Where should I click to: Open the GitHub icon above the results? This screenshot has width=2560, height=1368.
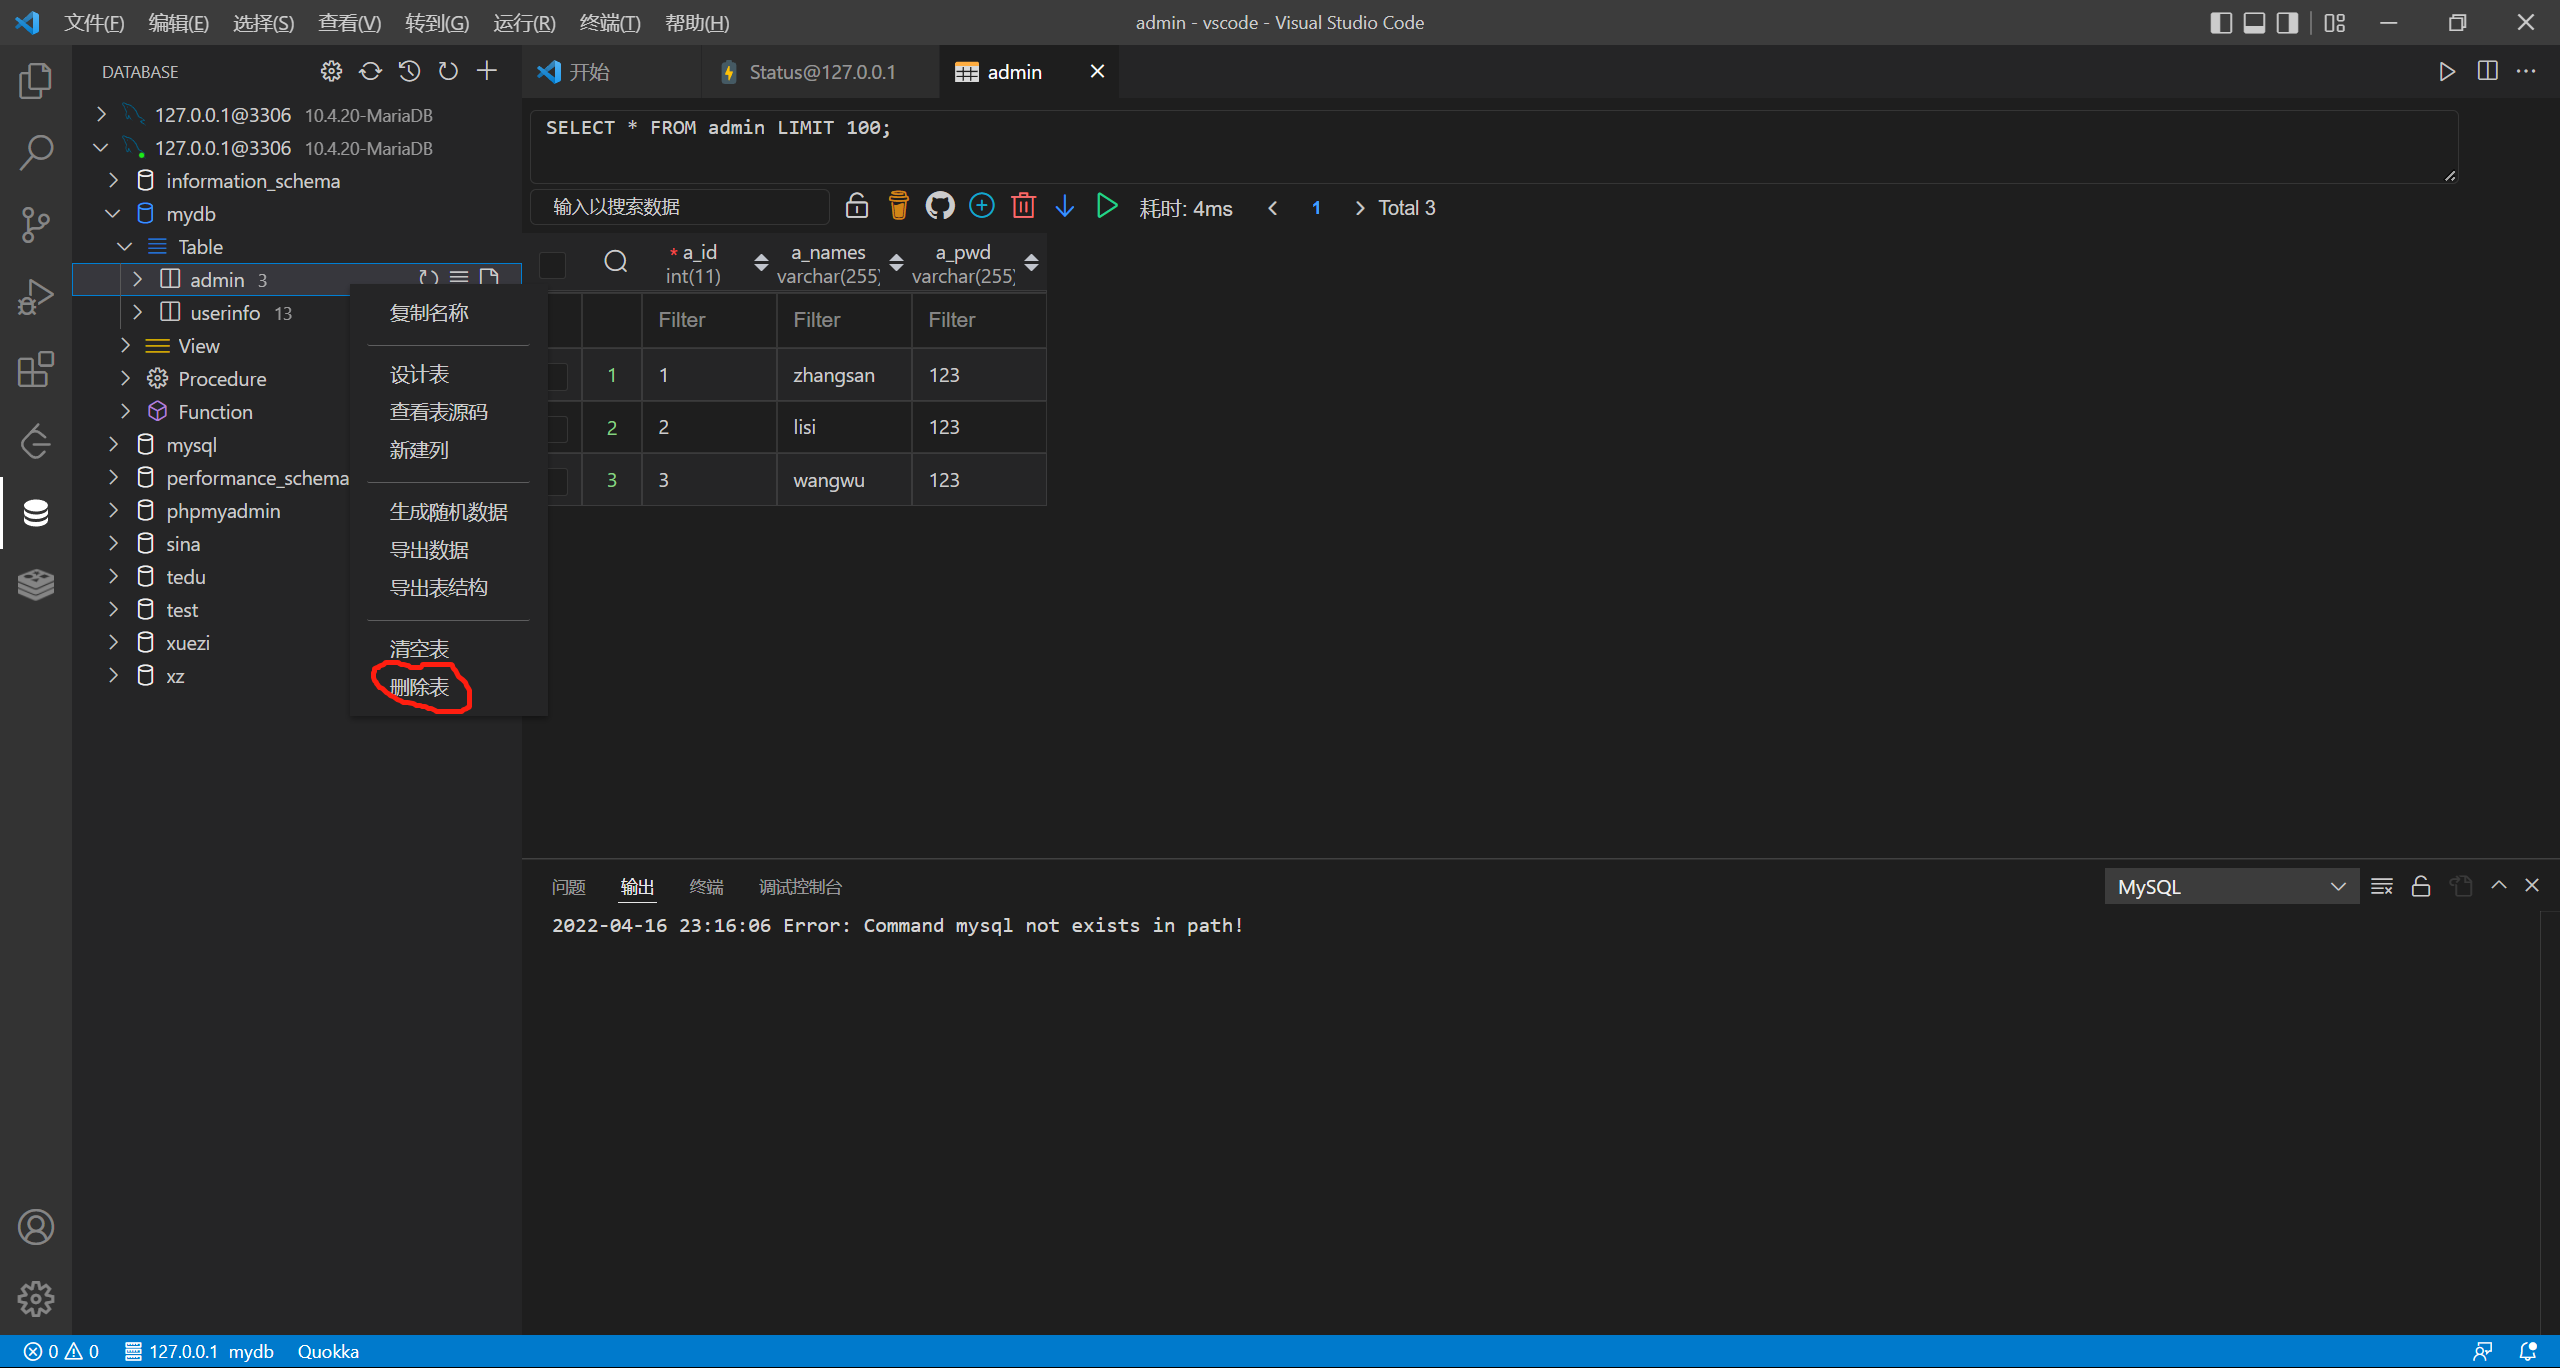pos(939,205)
